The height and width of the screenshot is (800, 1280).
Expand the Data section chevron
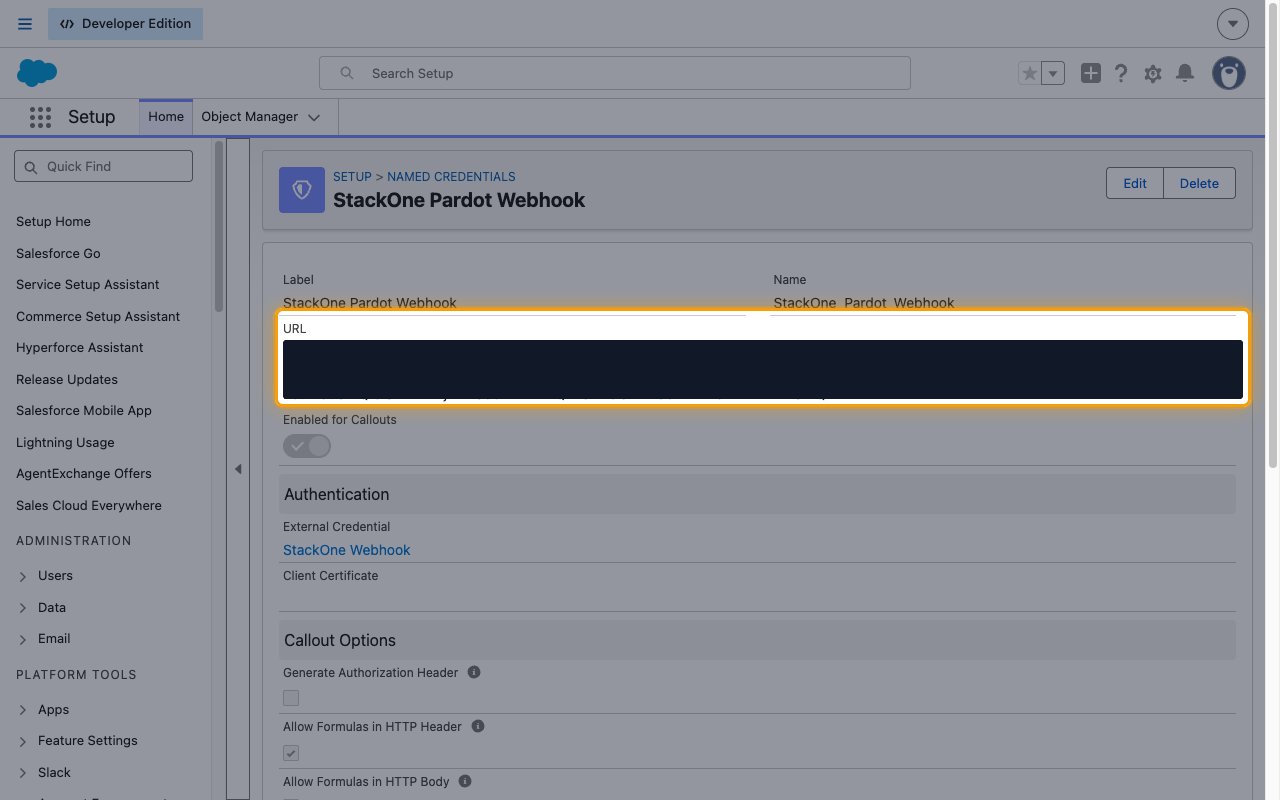(x=23, y=608)
